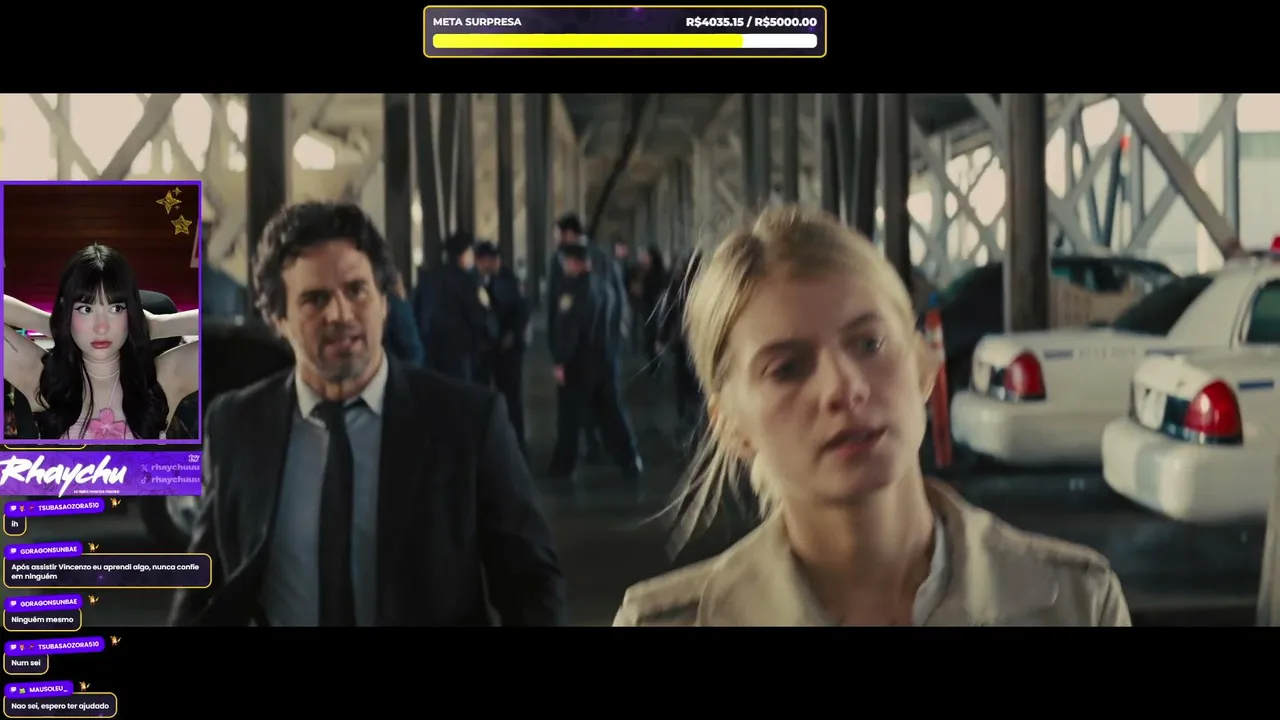Click the chat message 'ih'
This screenshot has height=720, width=1280.
point(15,524)
